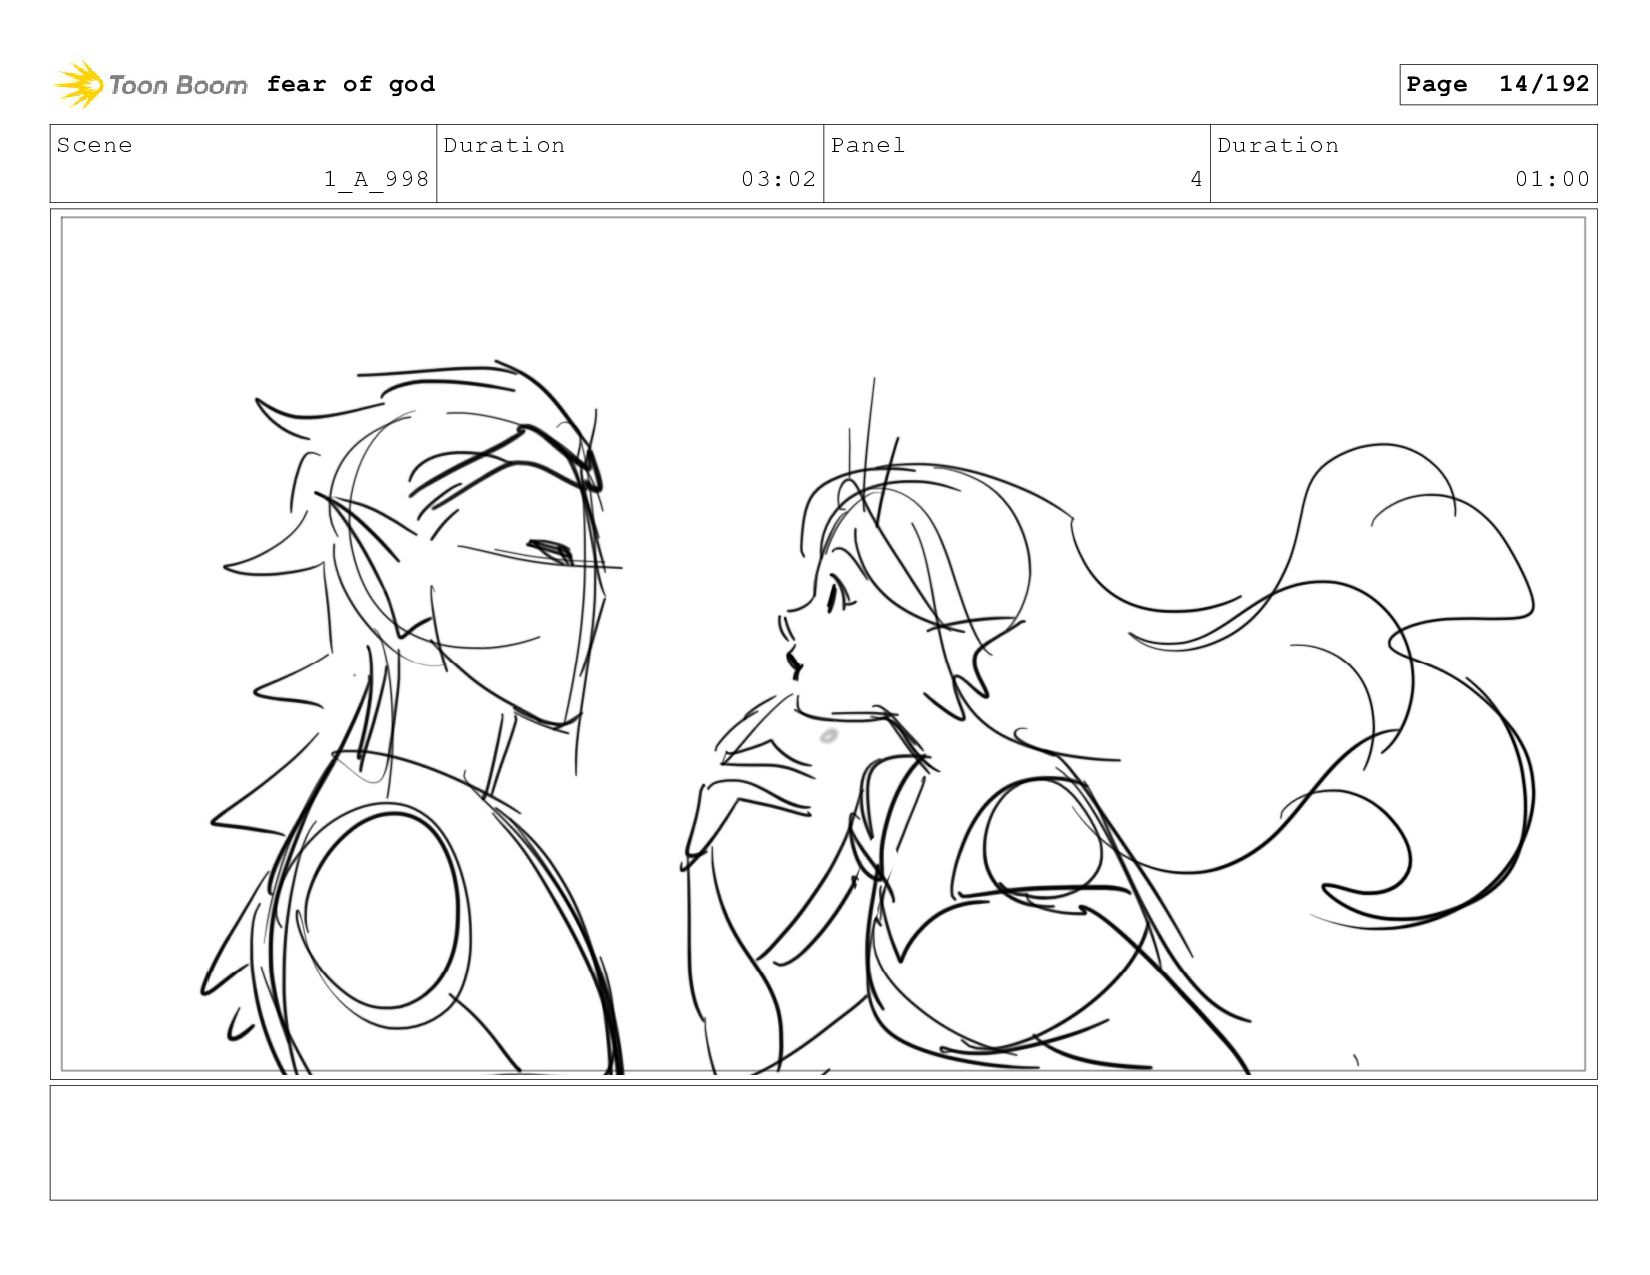Viewport: 1650px width, 1275px height.
Task: Click the empty notes box below panel
Action: pos(823,1143)
